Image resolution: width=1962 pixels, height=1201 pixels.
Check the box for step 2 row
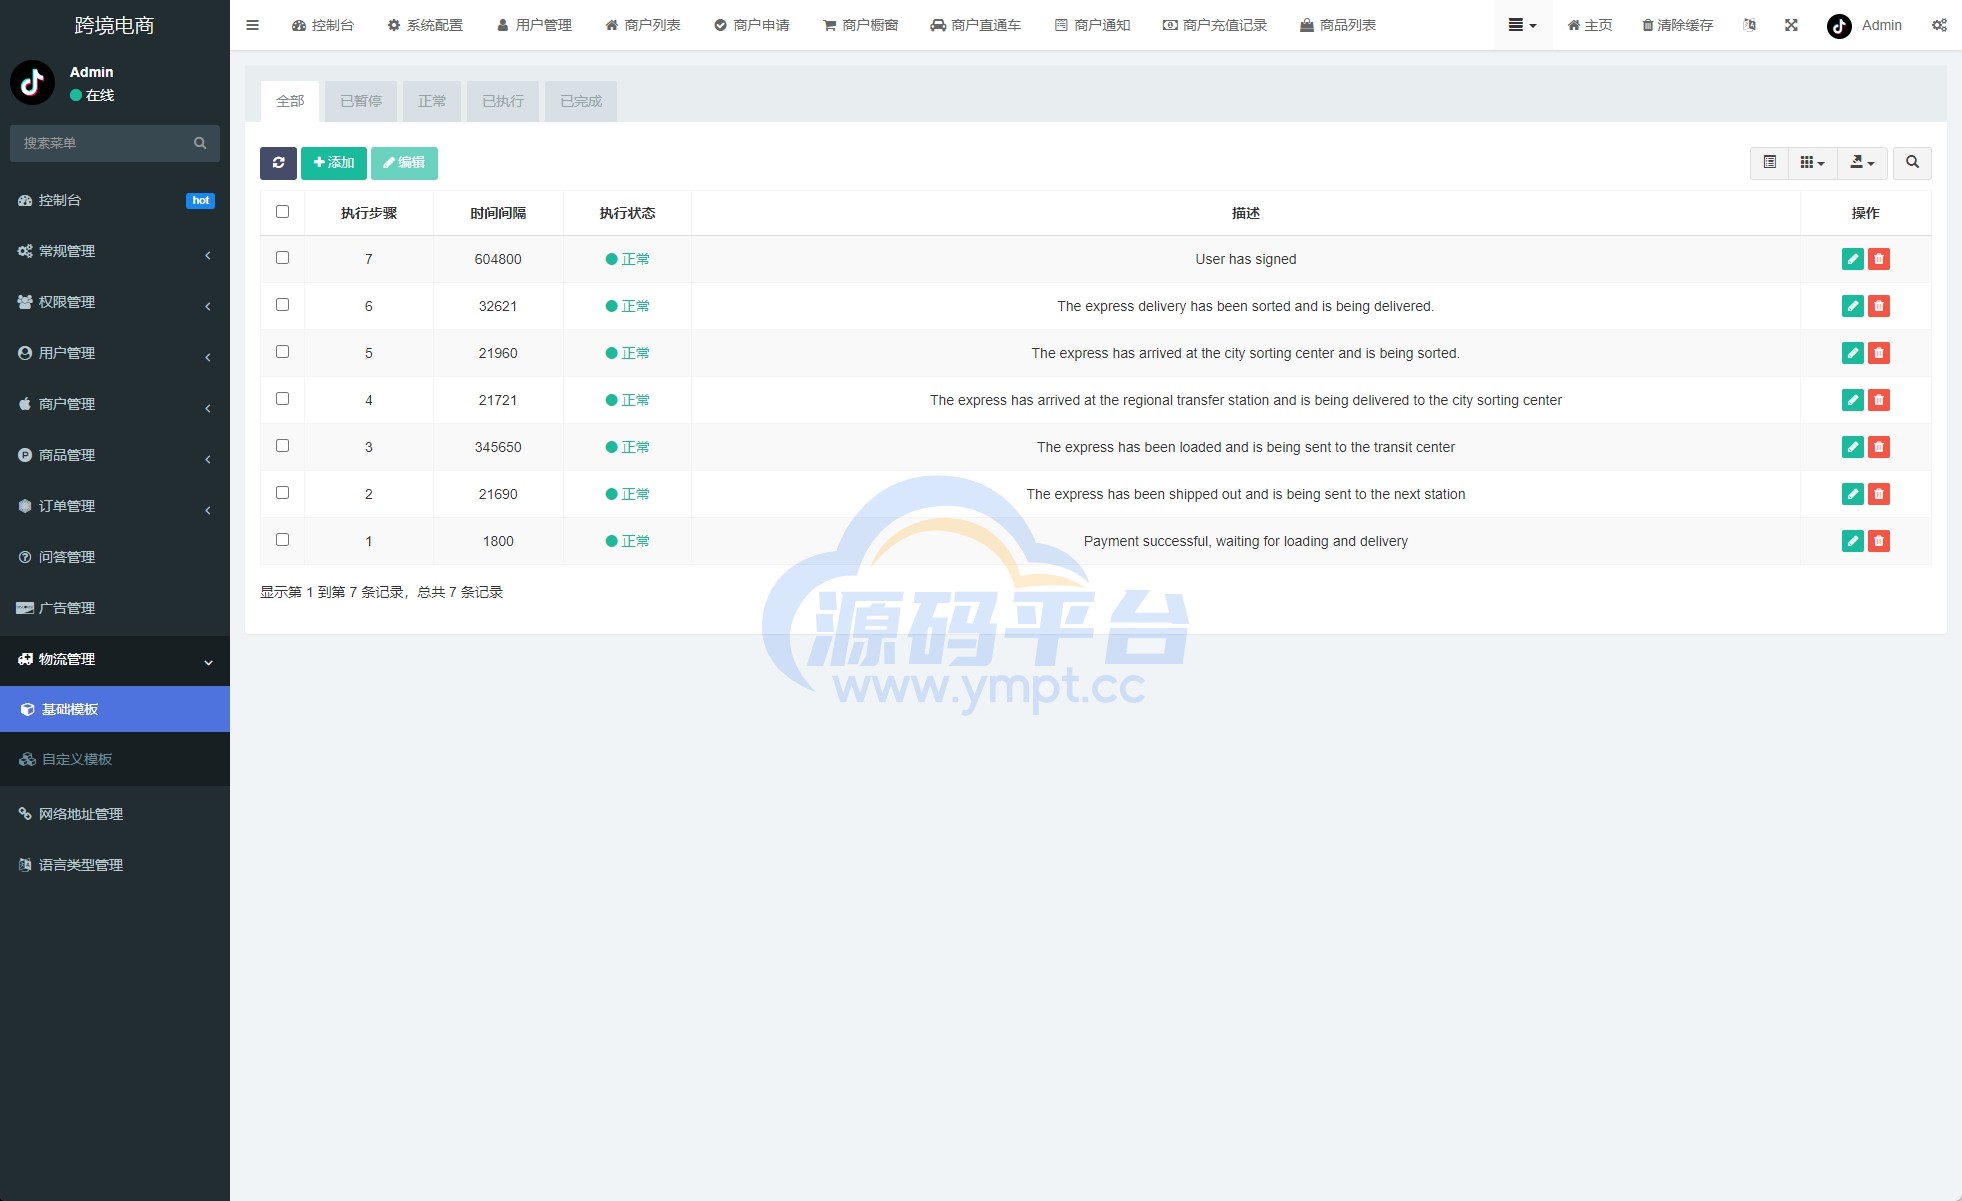(282, 493)
